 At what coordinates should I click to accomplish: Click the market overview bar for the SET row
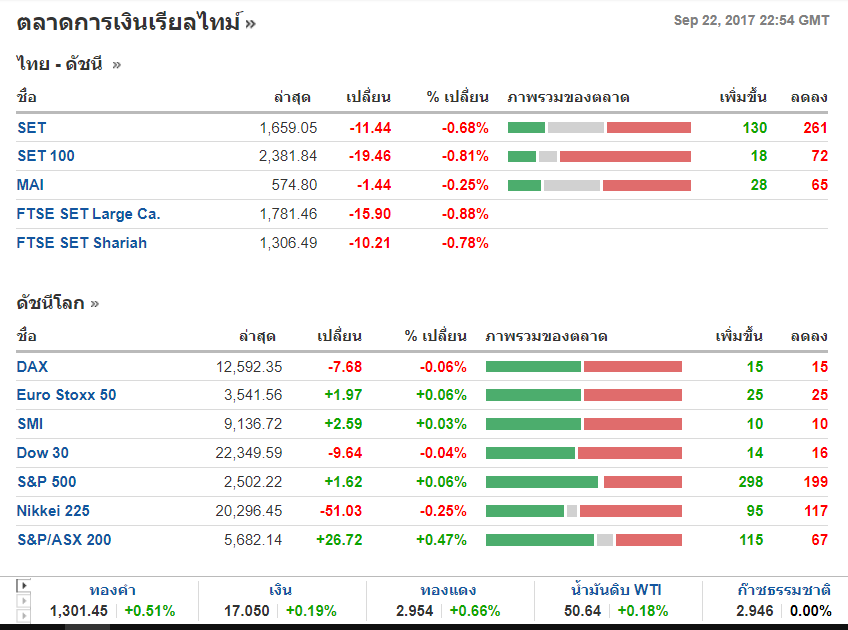click(599, 128)
